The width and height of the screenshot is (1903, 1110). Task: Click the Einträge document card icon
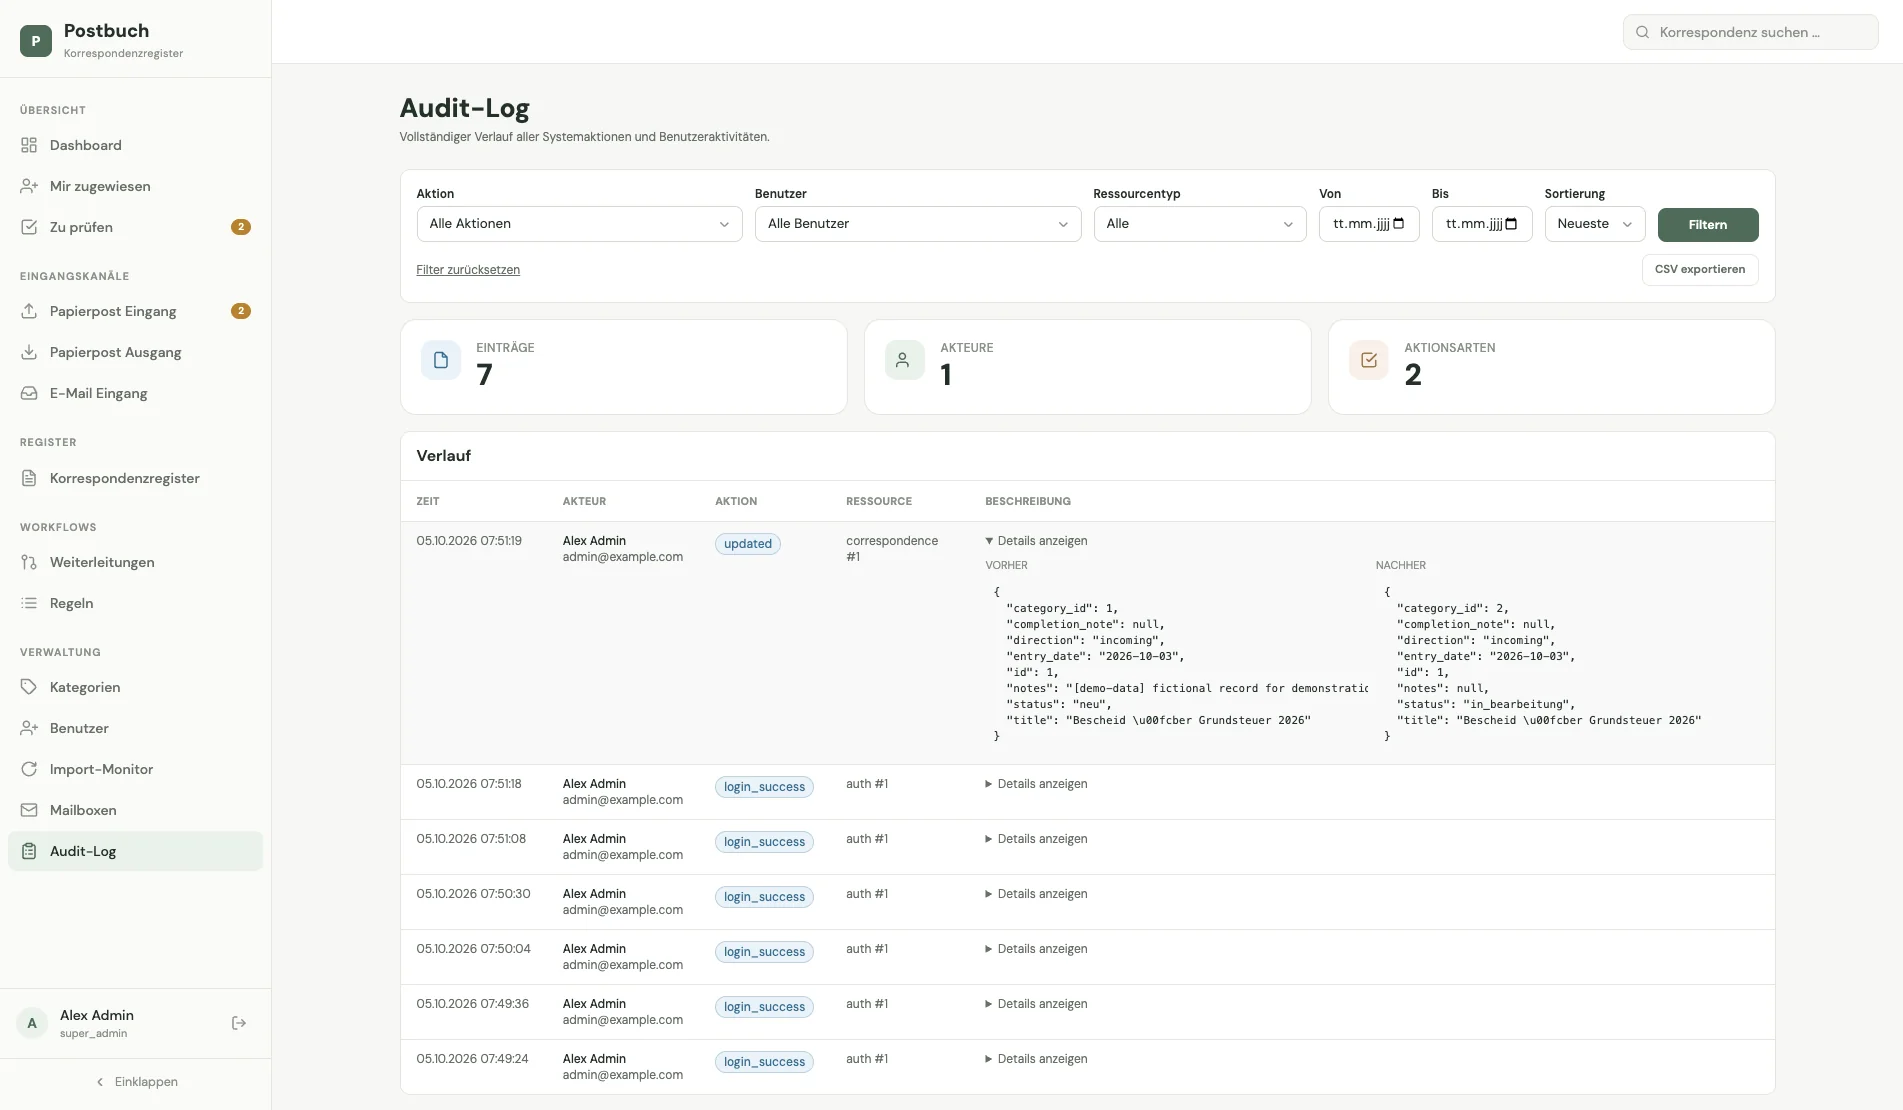coord(441,360)
